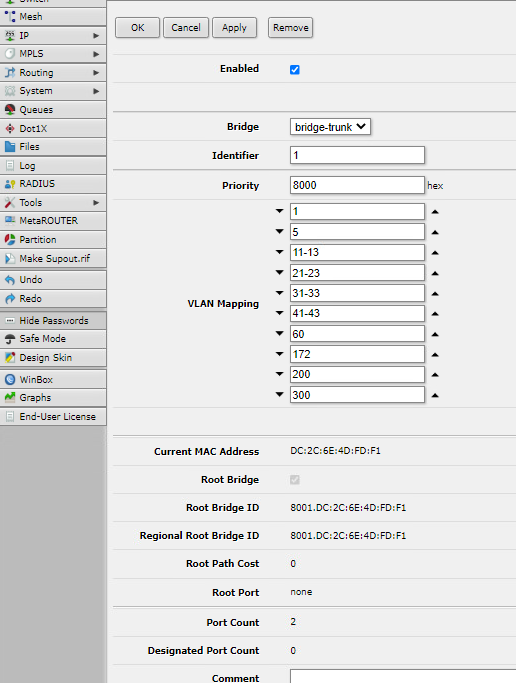Image resolution: width=516 pixels, height=683 pixels.
Task: Click the Log icon
Action: point(10,166)
